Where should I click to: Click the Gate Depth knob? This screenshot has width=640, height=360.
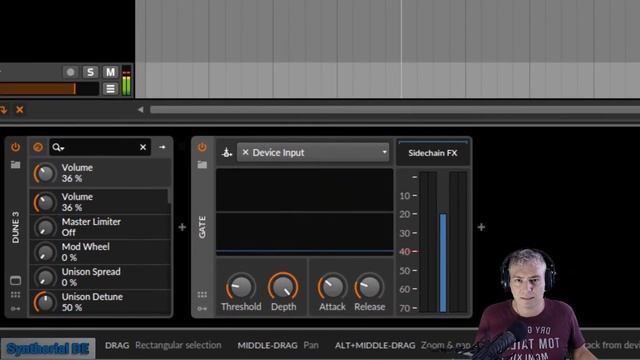[x=283, y=287]
